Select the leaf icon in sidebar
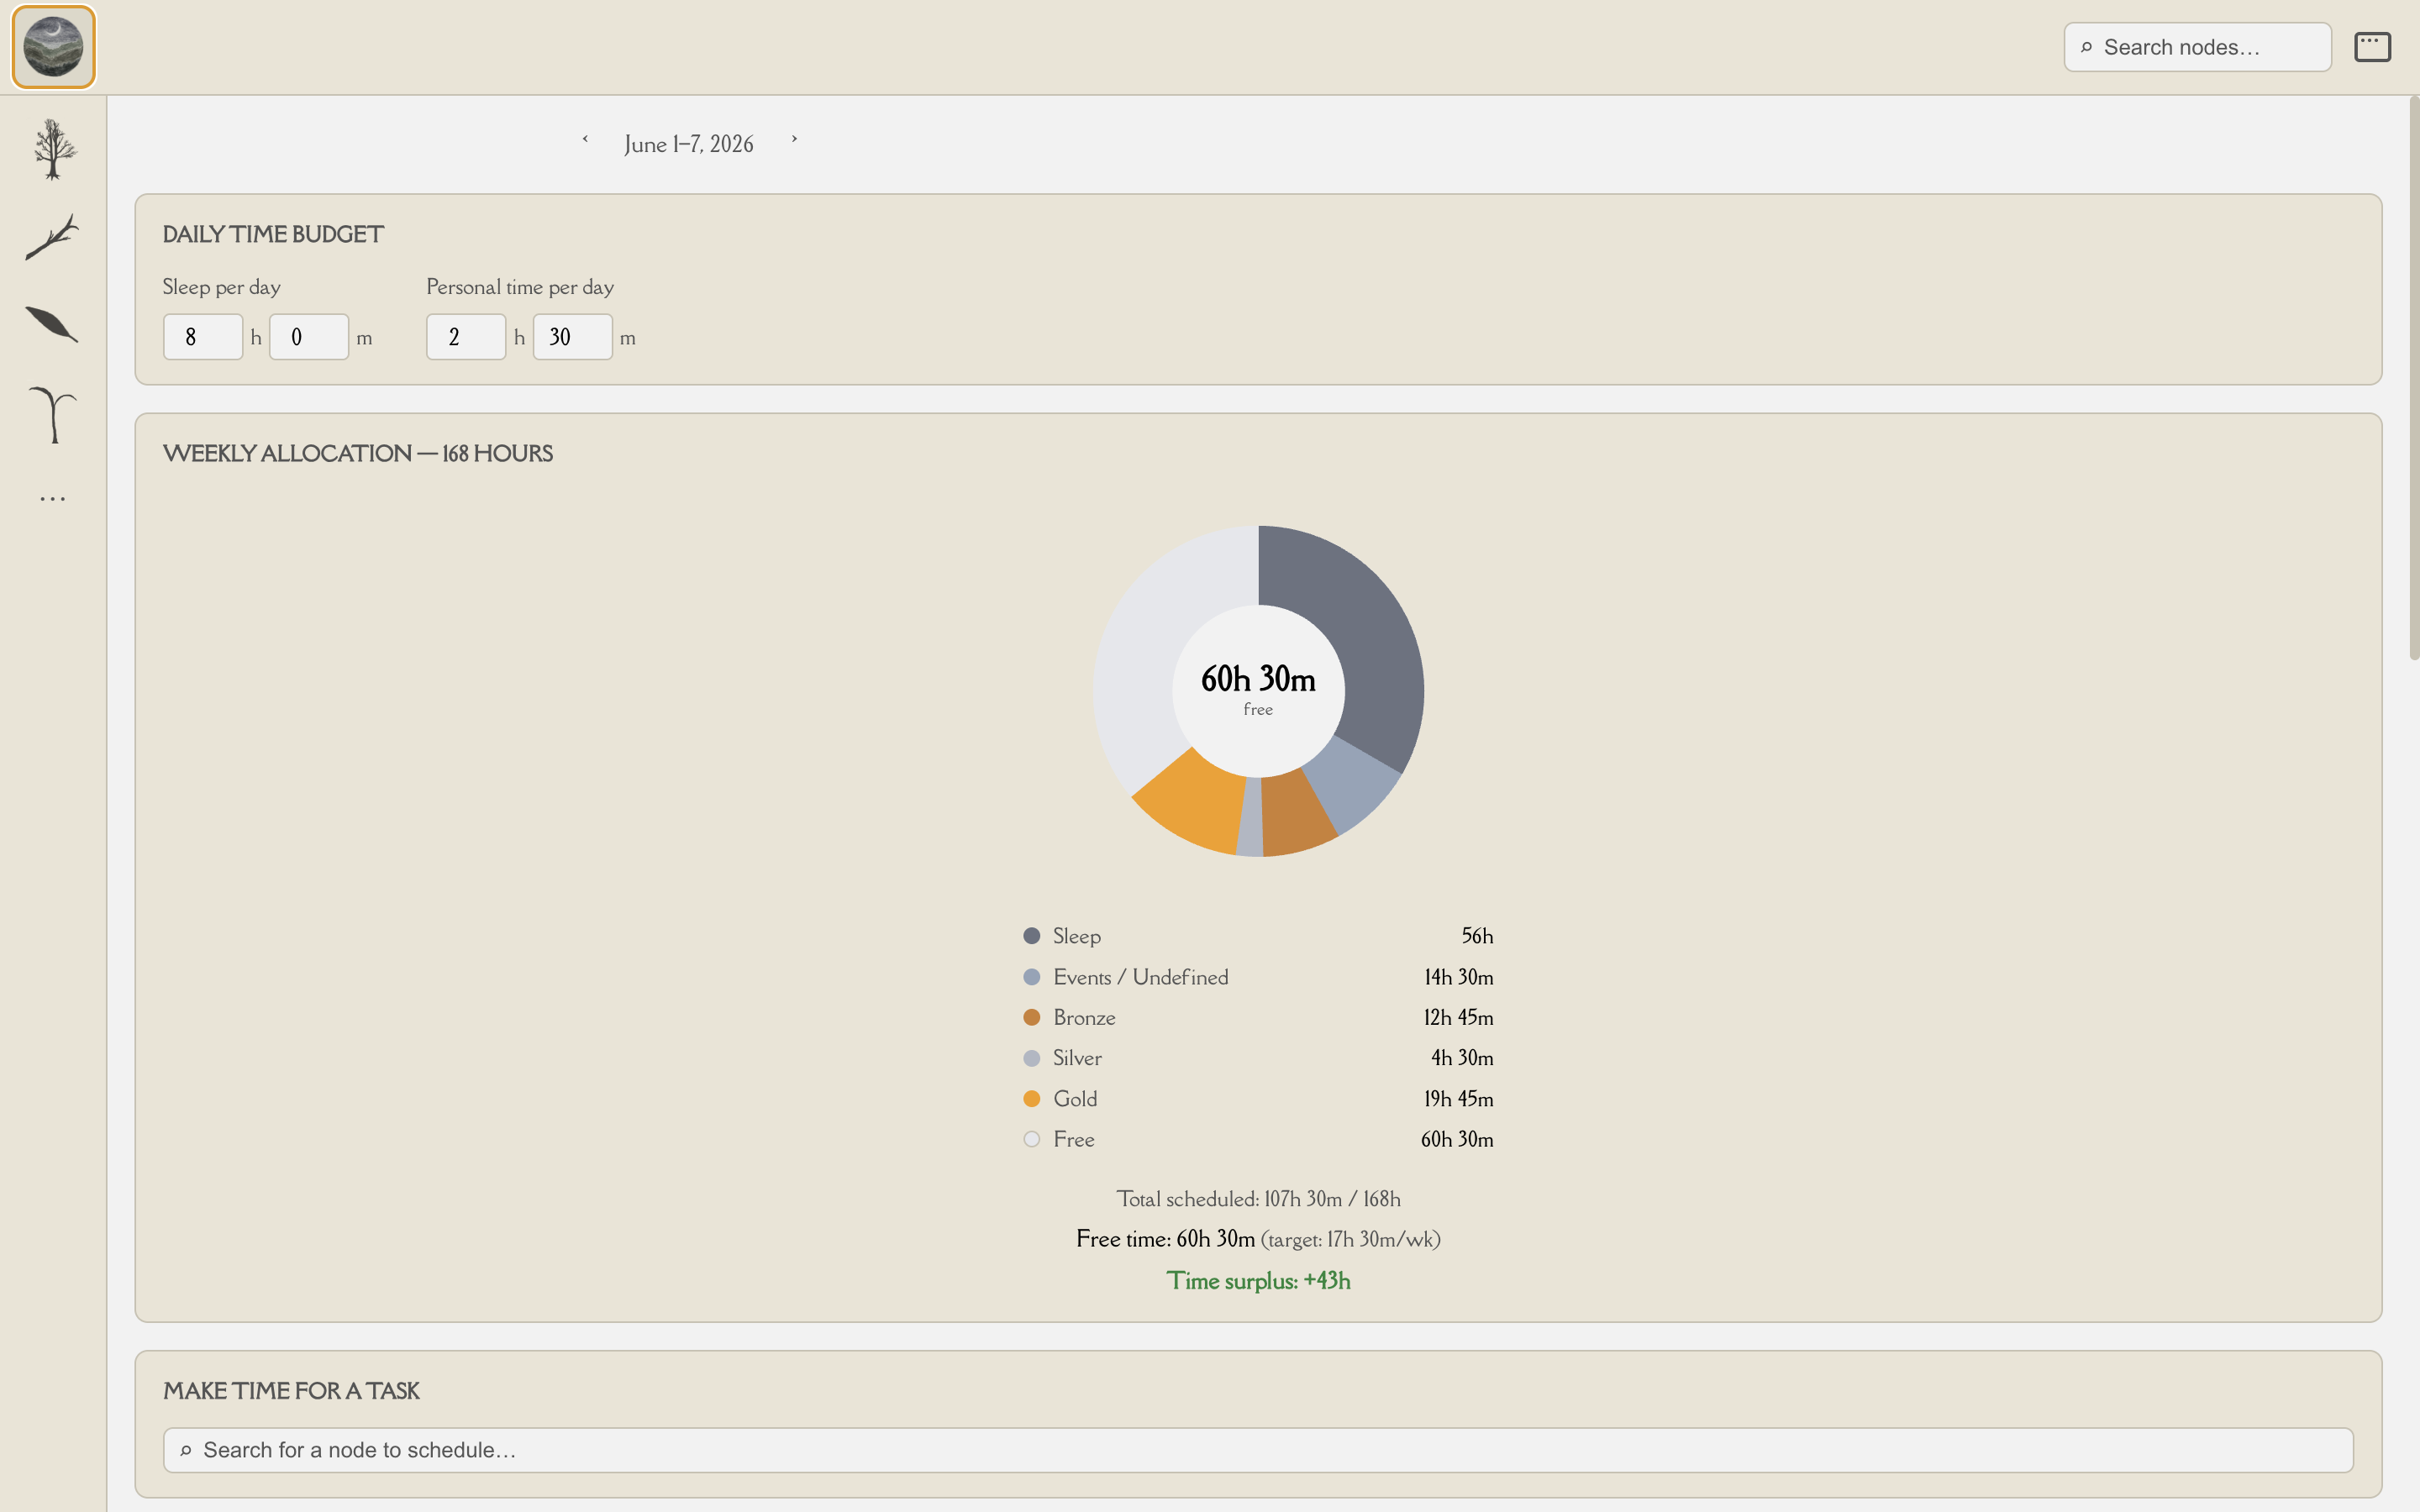The height and width of the screenshot is (1512, 2420). pyautogui.click(x=52, y=324)
